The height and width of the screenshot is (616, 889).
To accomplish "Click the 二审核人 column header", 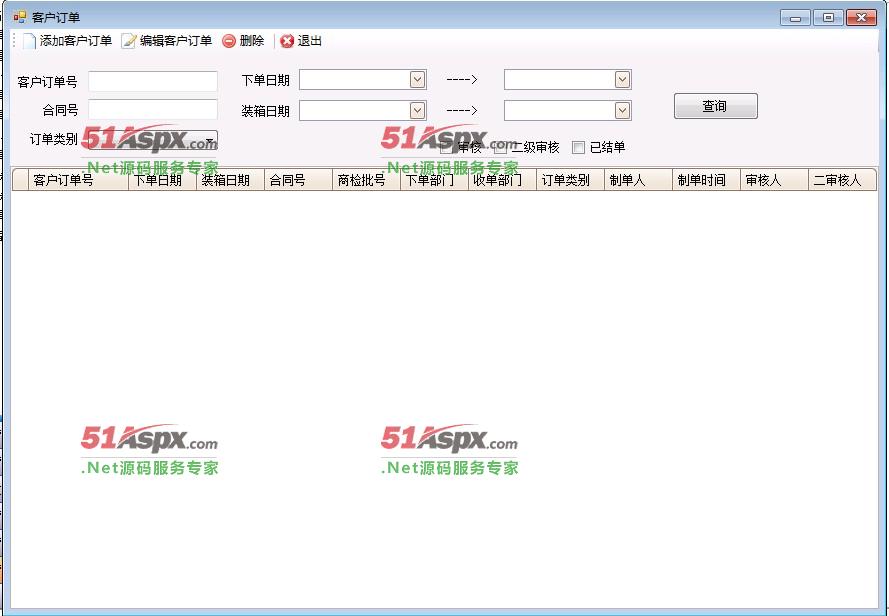I will click(x=843, y=180).
